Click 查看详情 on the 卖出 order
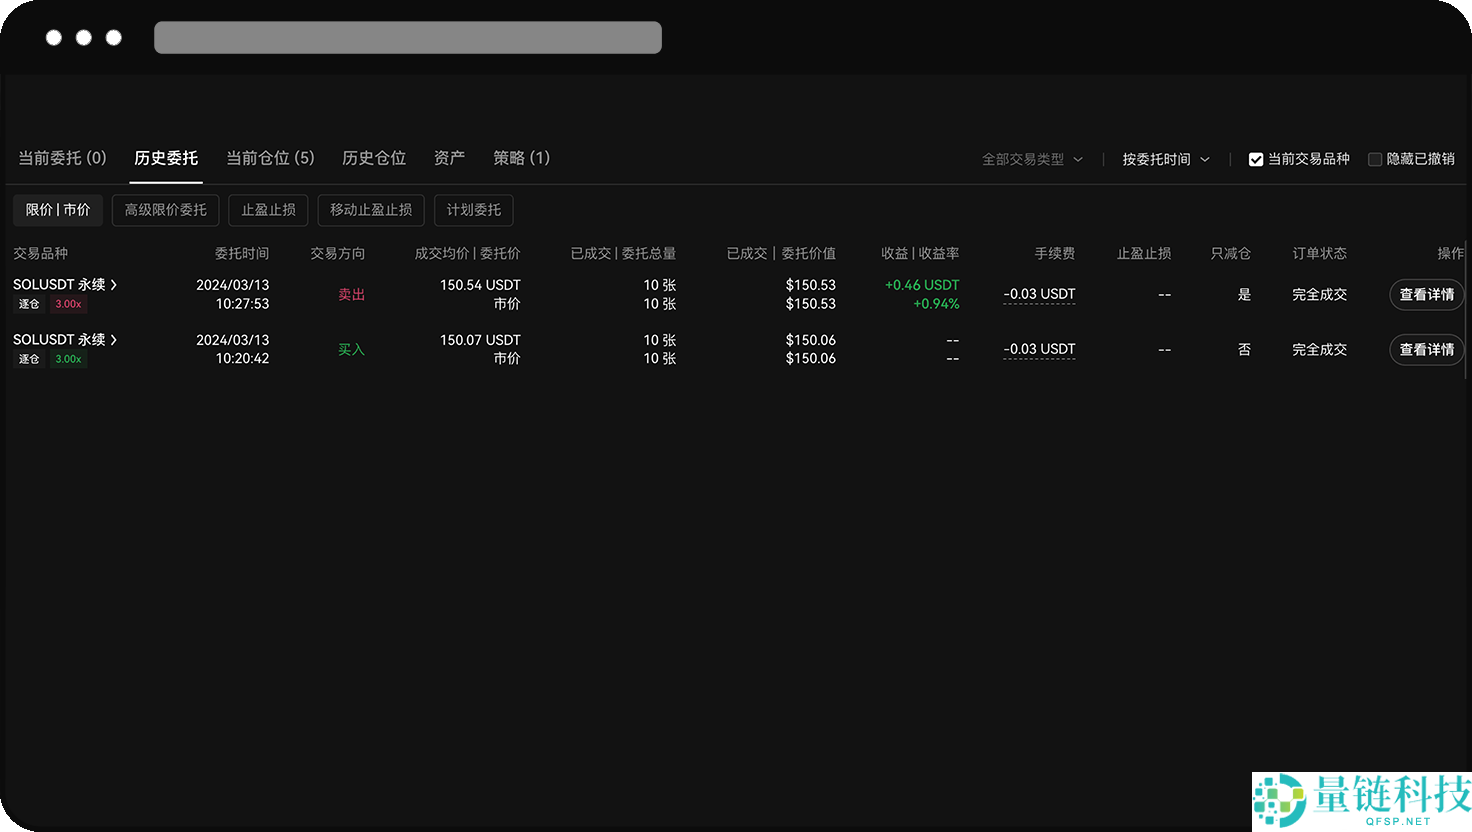This screenshot has width=1472, height=832. click(x=1426, y=294)
